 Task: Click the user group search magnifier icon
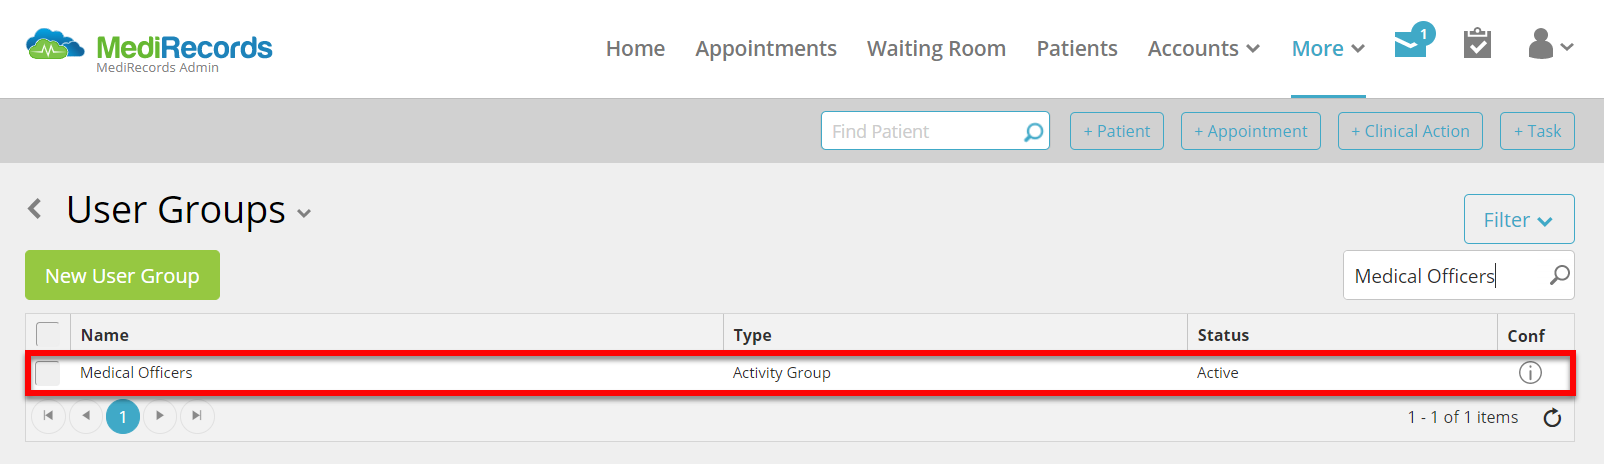click(x=1559, y=275)
